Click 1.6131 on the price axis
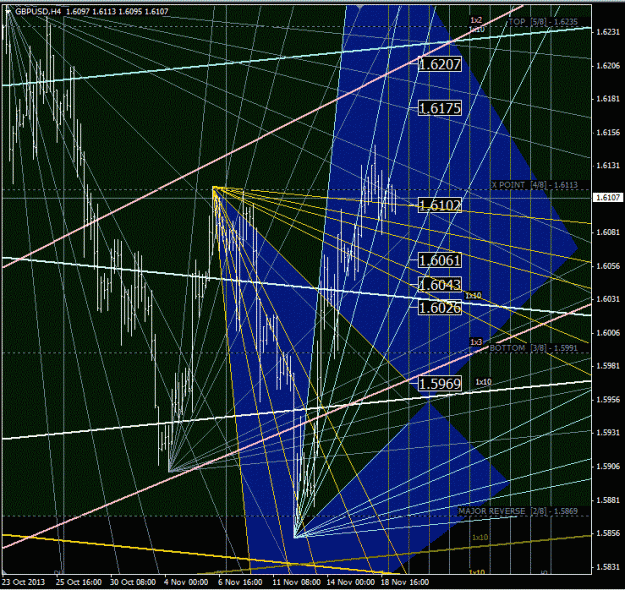 pos(608,165)
